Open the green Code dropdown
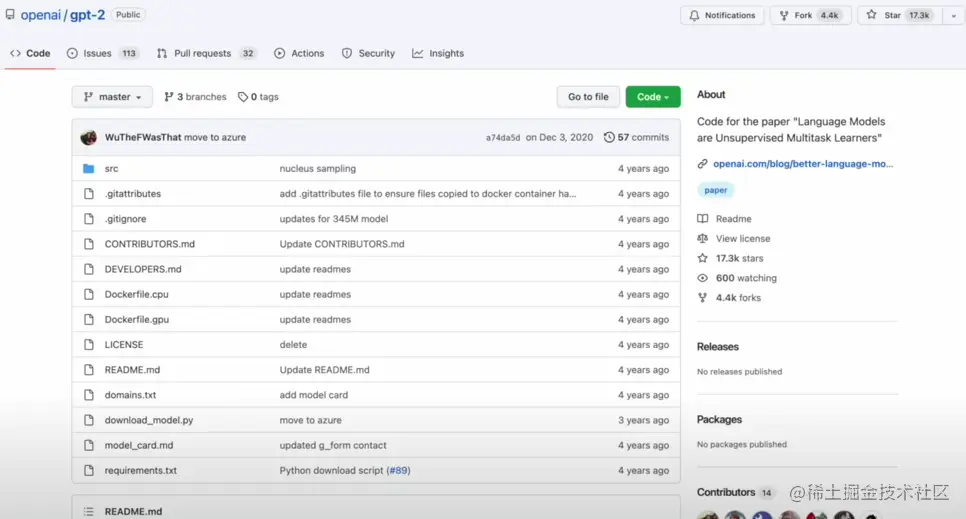Screen dimensions: 966x519 click(652, 97)
